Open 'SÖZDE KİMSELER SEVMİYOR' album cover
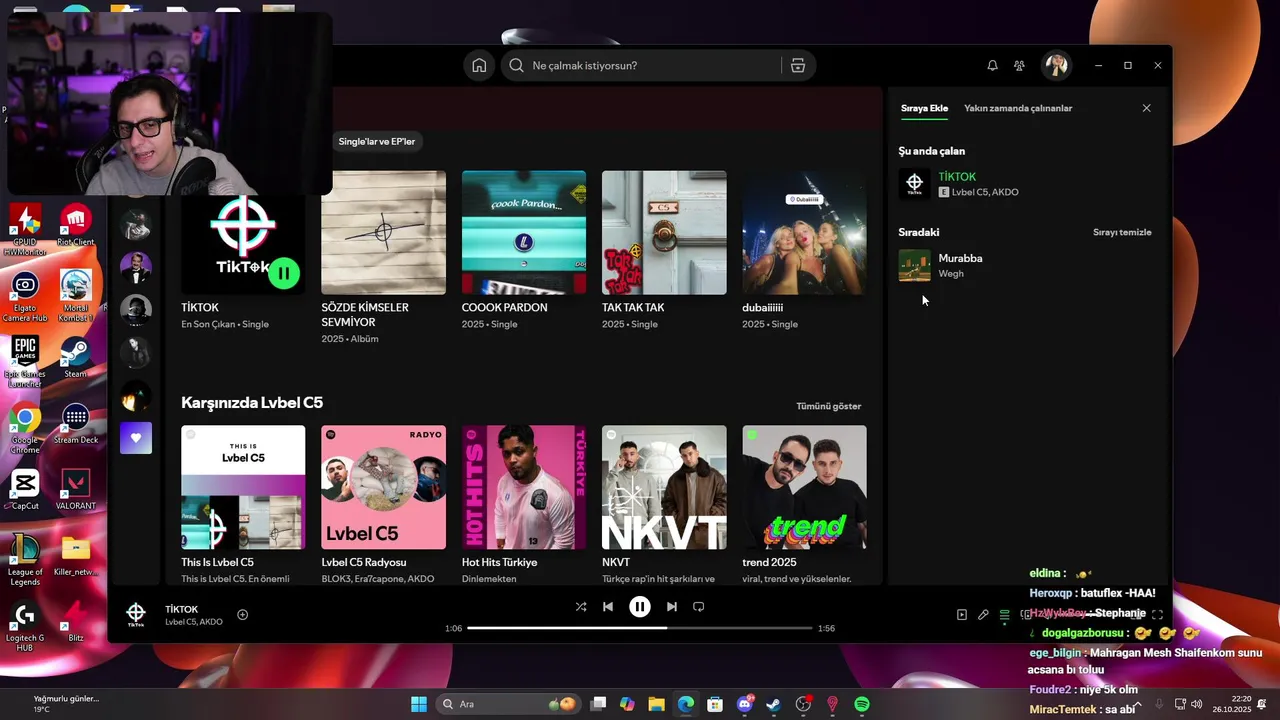The height and width of the screenshot is (720, 1280). pos(383,232)
